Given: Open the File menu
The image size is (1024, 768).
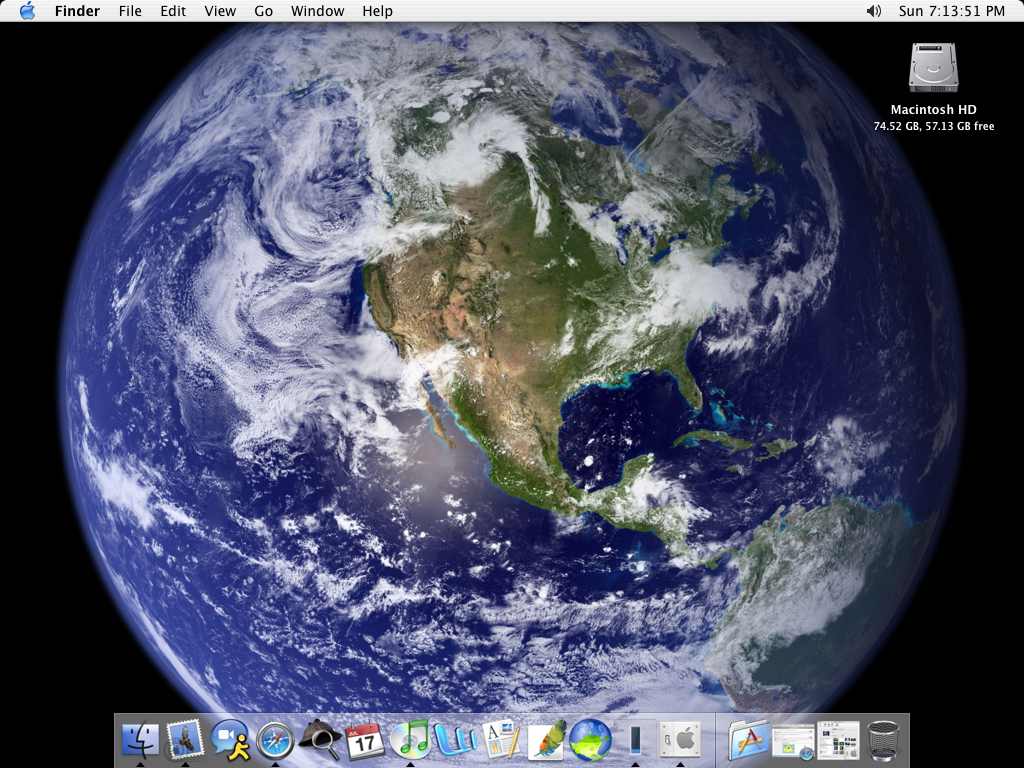Looking at the screenshot, I should (130, 11).
